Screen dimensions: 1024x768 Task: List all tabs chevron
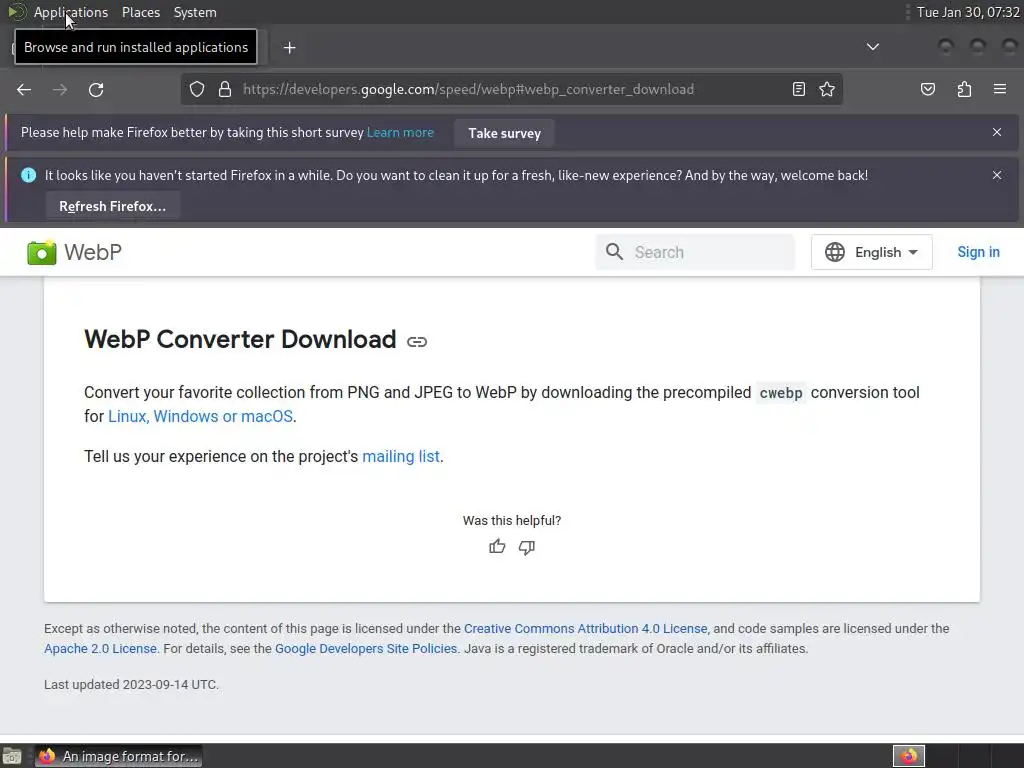[x=872, y=47]
